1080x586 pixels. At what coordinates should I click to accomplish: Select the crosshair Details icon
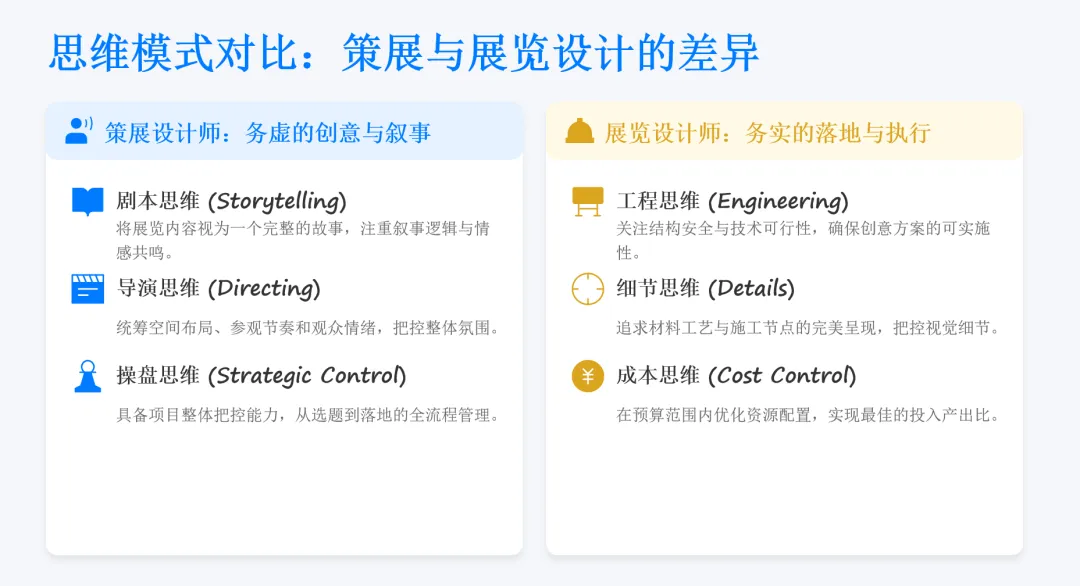[588, 289]
